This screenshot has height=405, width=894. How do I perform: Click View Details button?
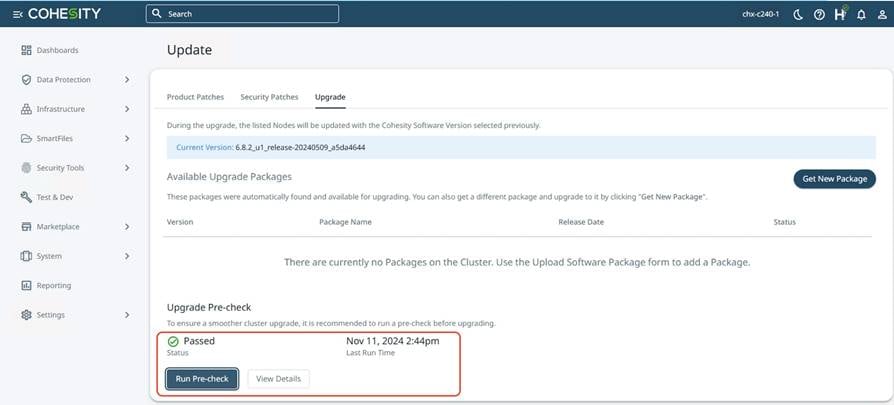278,379
